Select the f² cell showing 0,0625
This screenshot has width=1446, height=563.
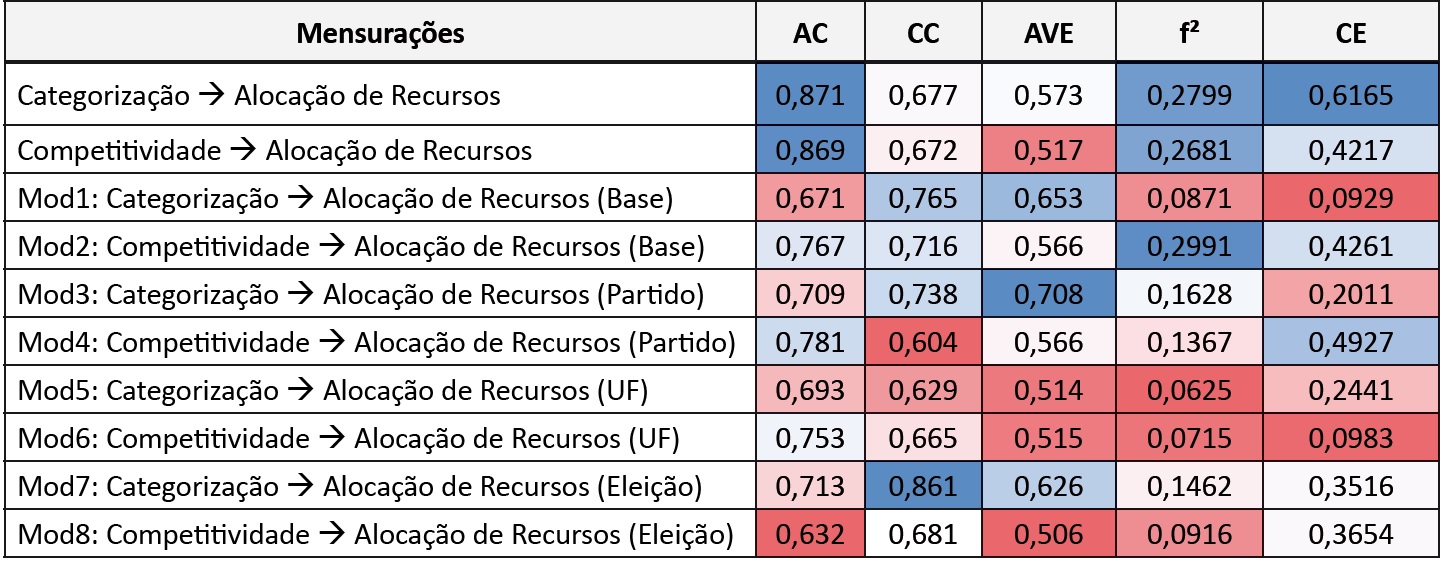tap(1187, 391)
